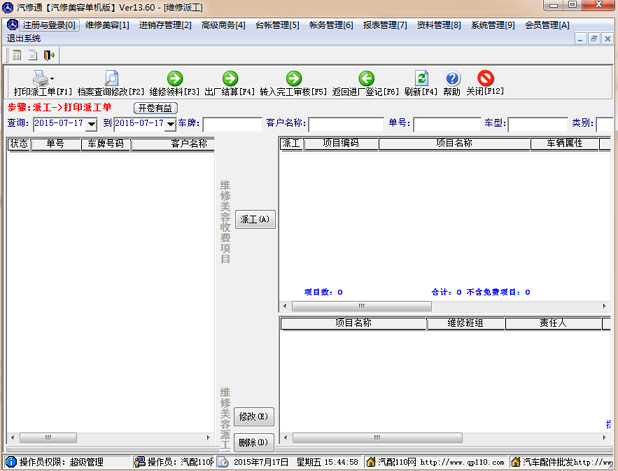Open the printer dropdown arrow beside print icon
The height and width of the screenshot is (471, 618).
[x=52, y=78]
